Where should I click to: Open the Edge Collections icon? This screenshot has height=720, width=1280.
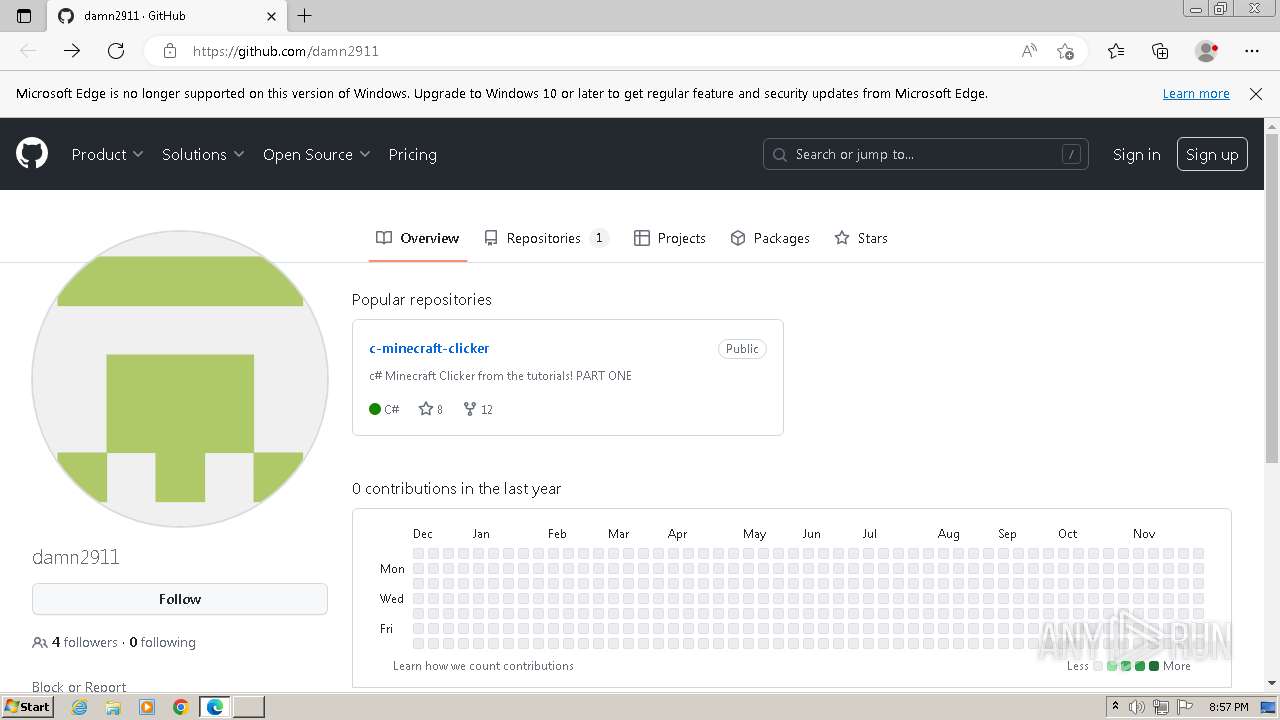[1160, 51]
